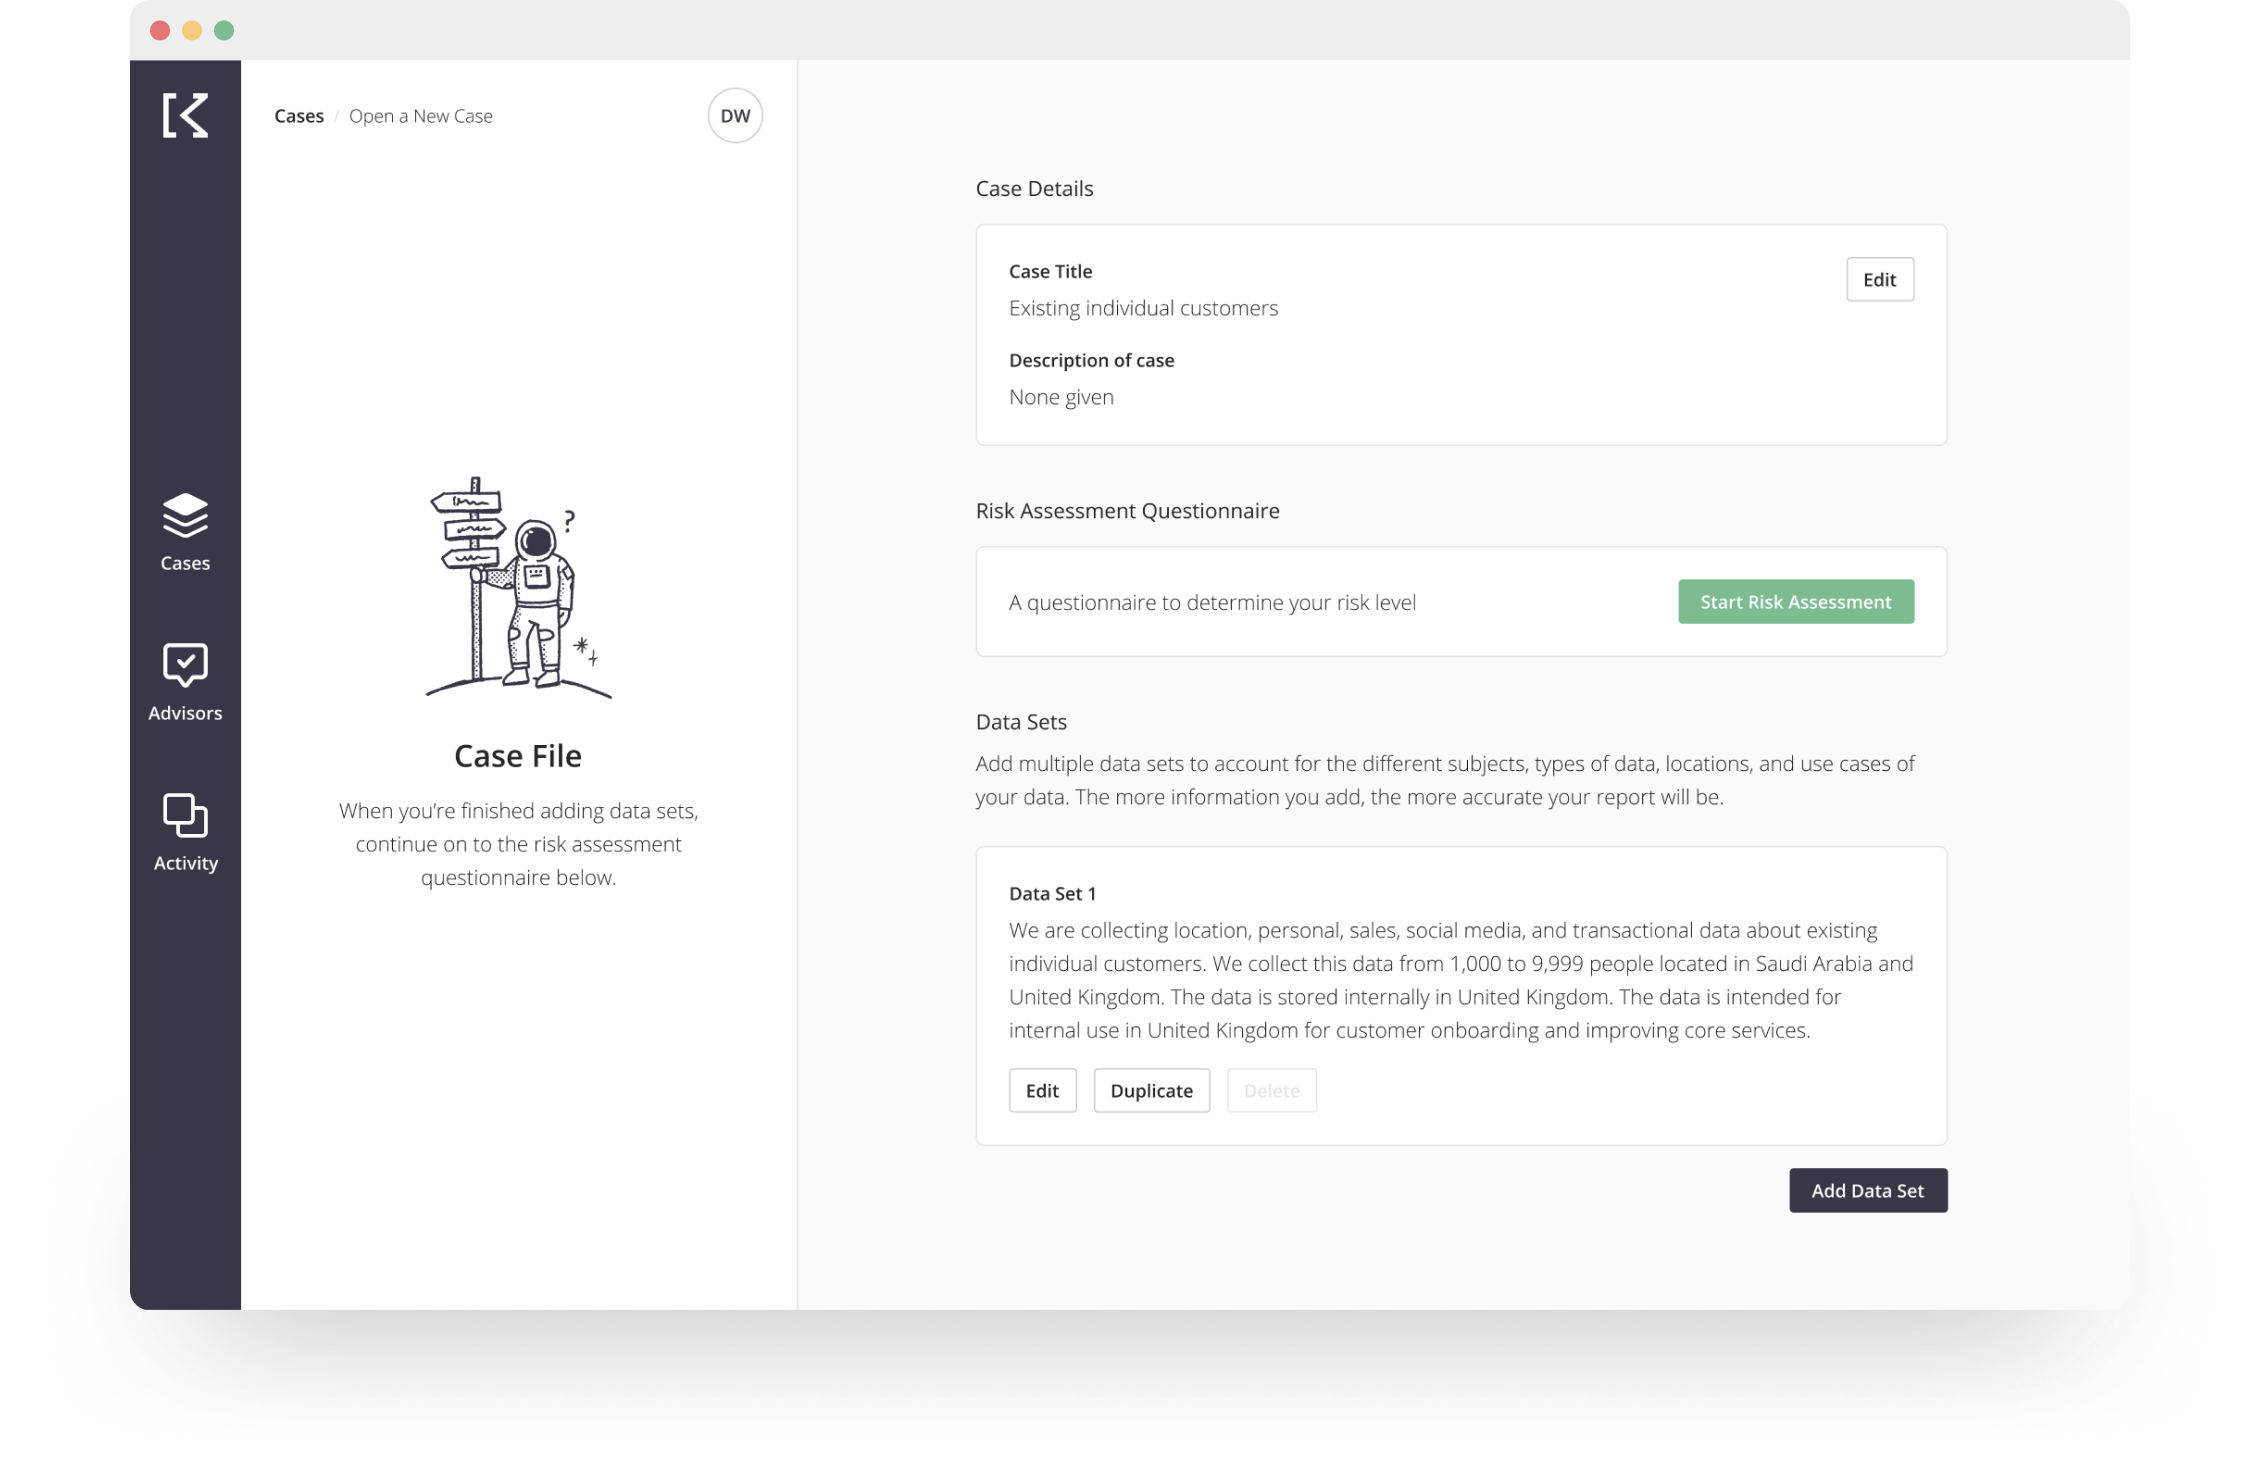This screenshot has width=2258, height=1458.
Task: Edit the case title
Action: click(x=1879, y=279)
